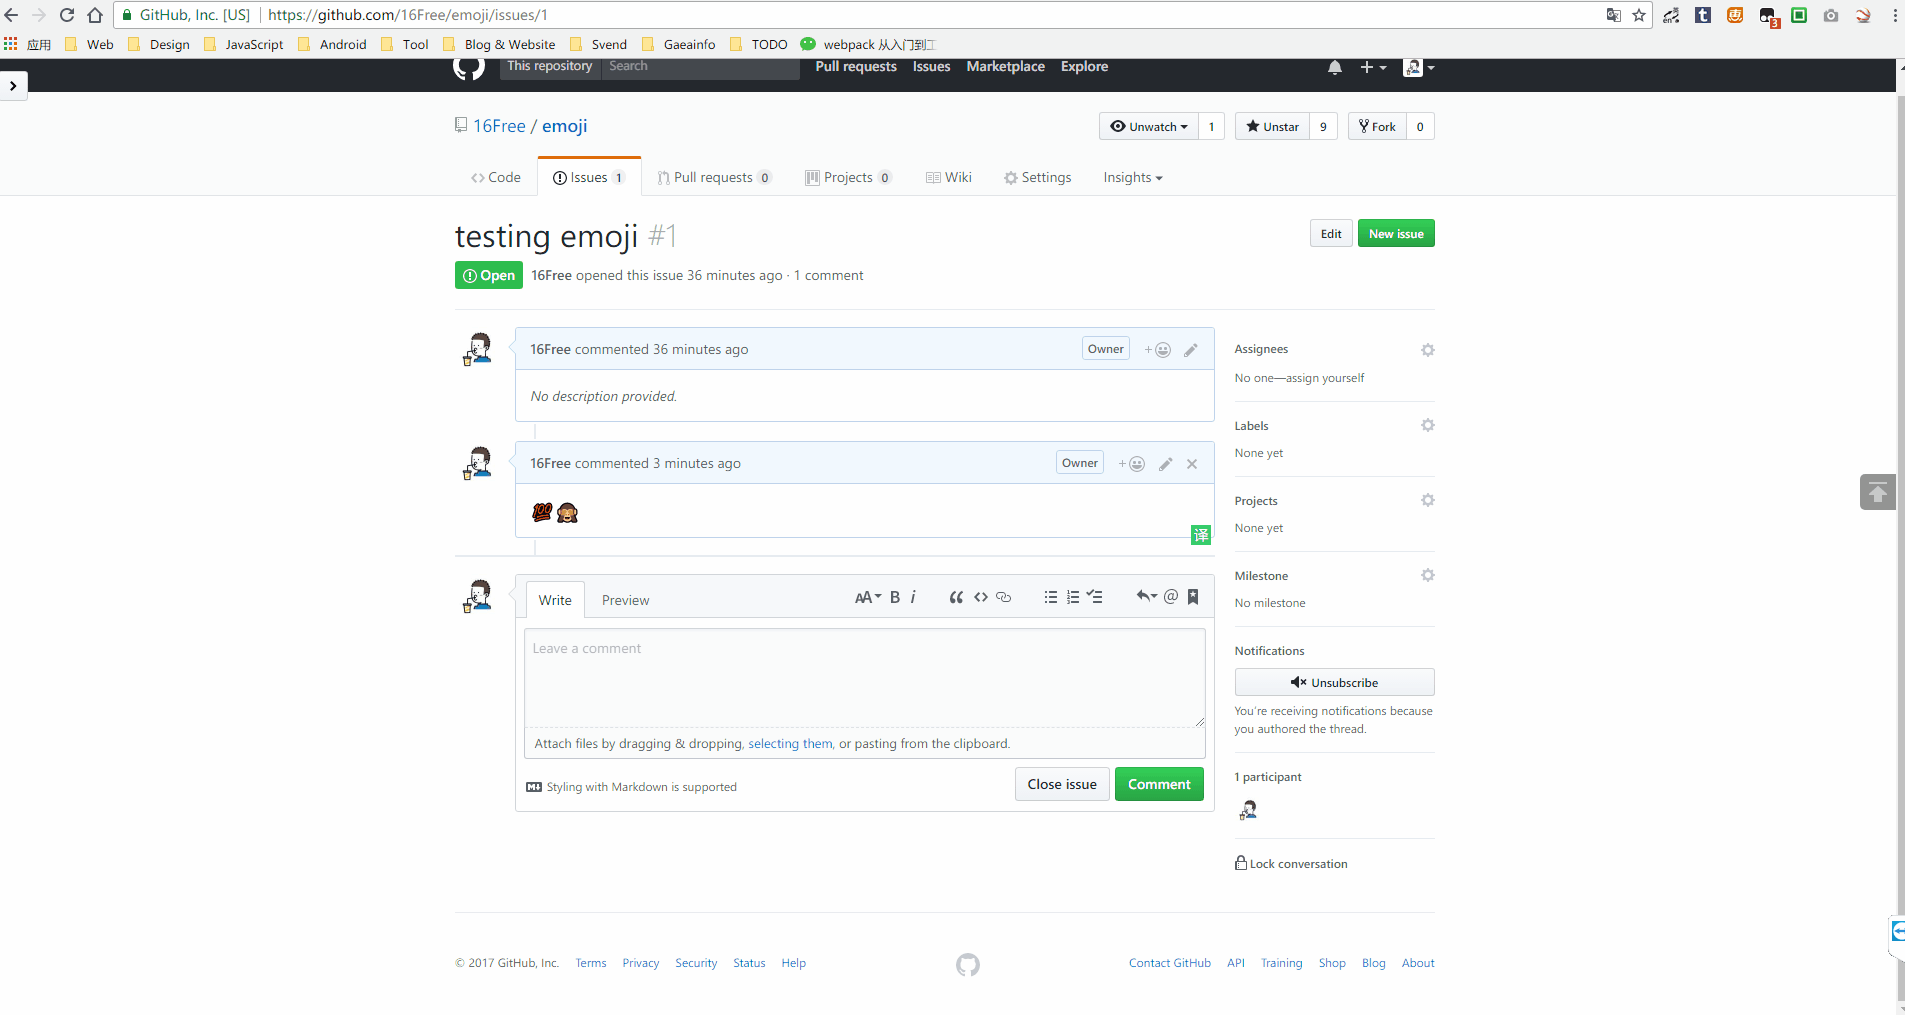Open the JavaScript bookmarks folder
Image resolution: width=1905 pixels, height=1015 pixels.
[244, 45]
